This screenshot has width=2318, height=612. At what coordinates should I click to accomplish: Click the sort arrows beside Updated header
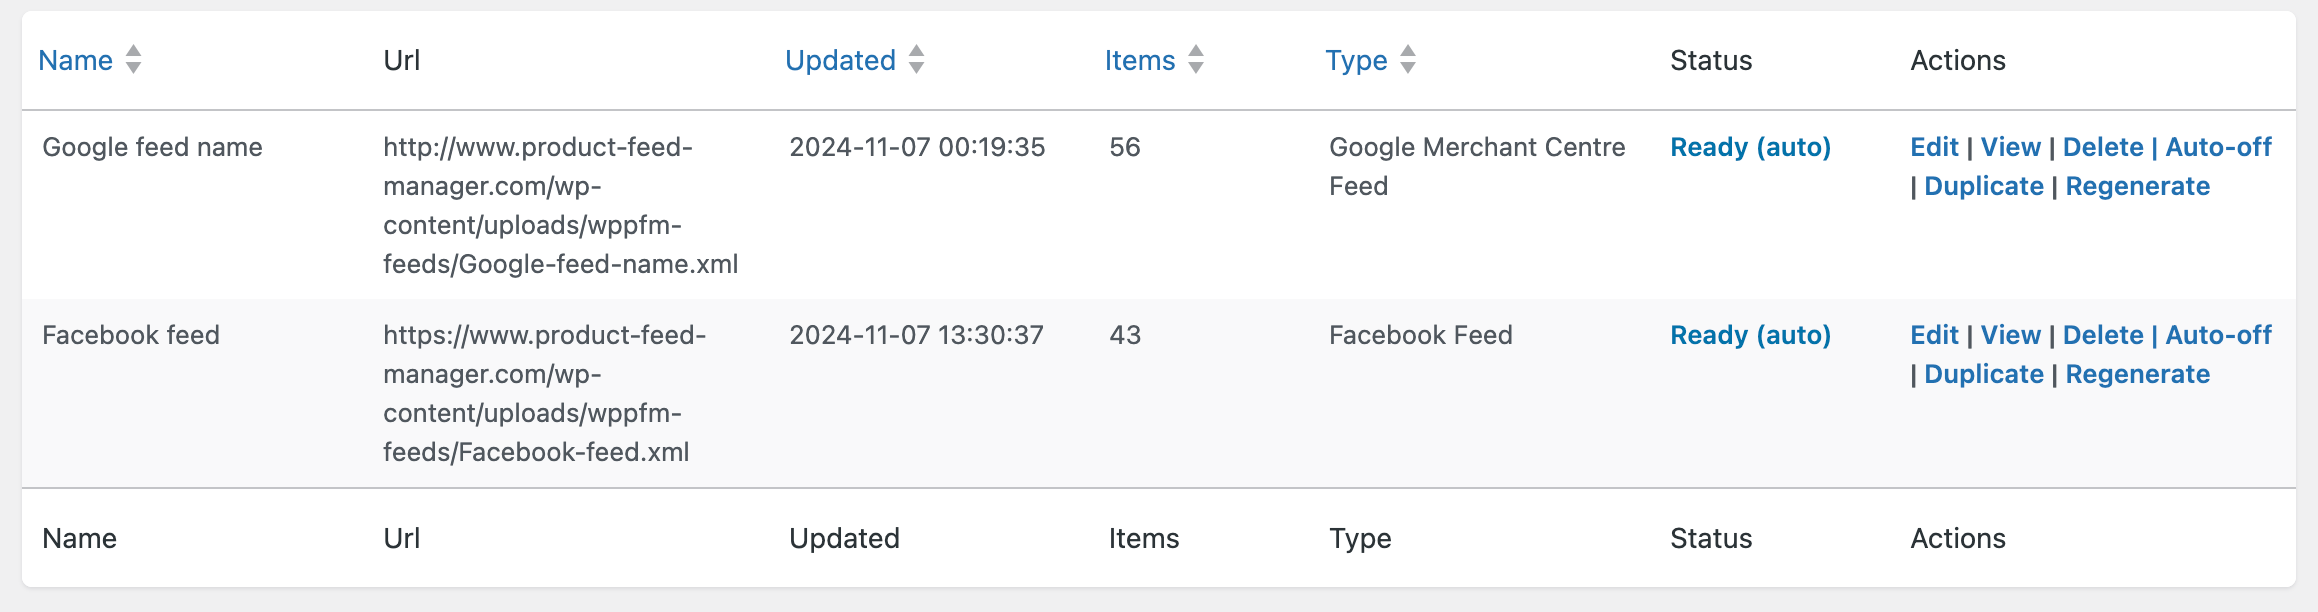916,60
